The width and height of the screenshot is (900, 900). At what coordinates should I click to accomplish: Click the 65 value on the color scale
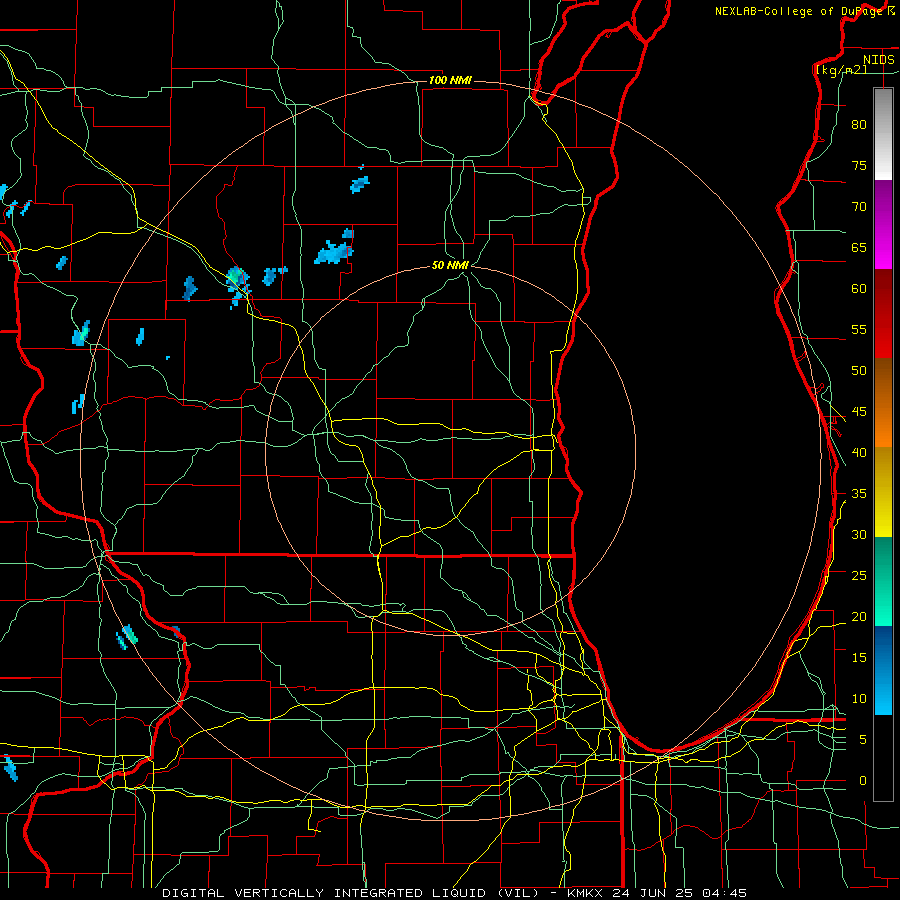(859, 248)
